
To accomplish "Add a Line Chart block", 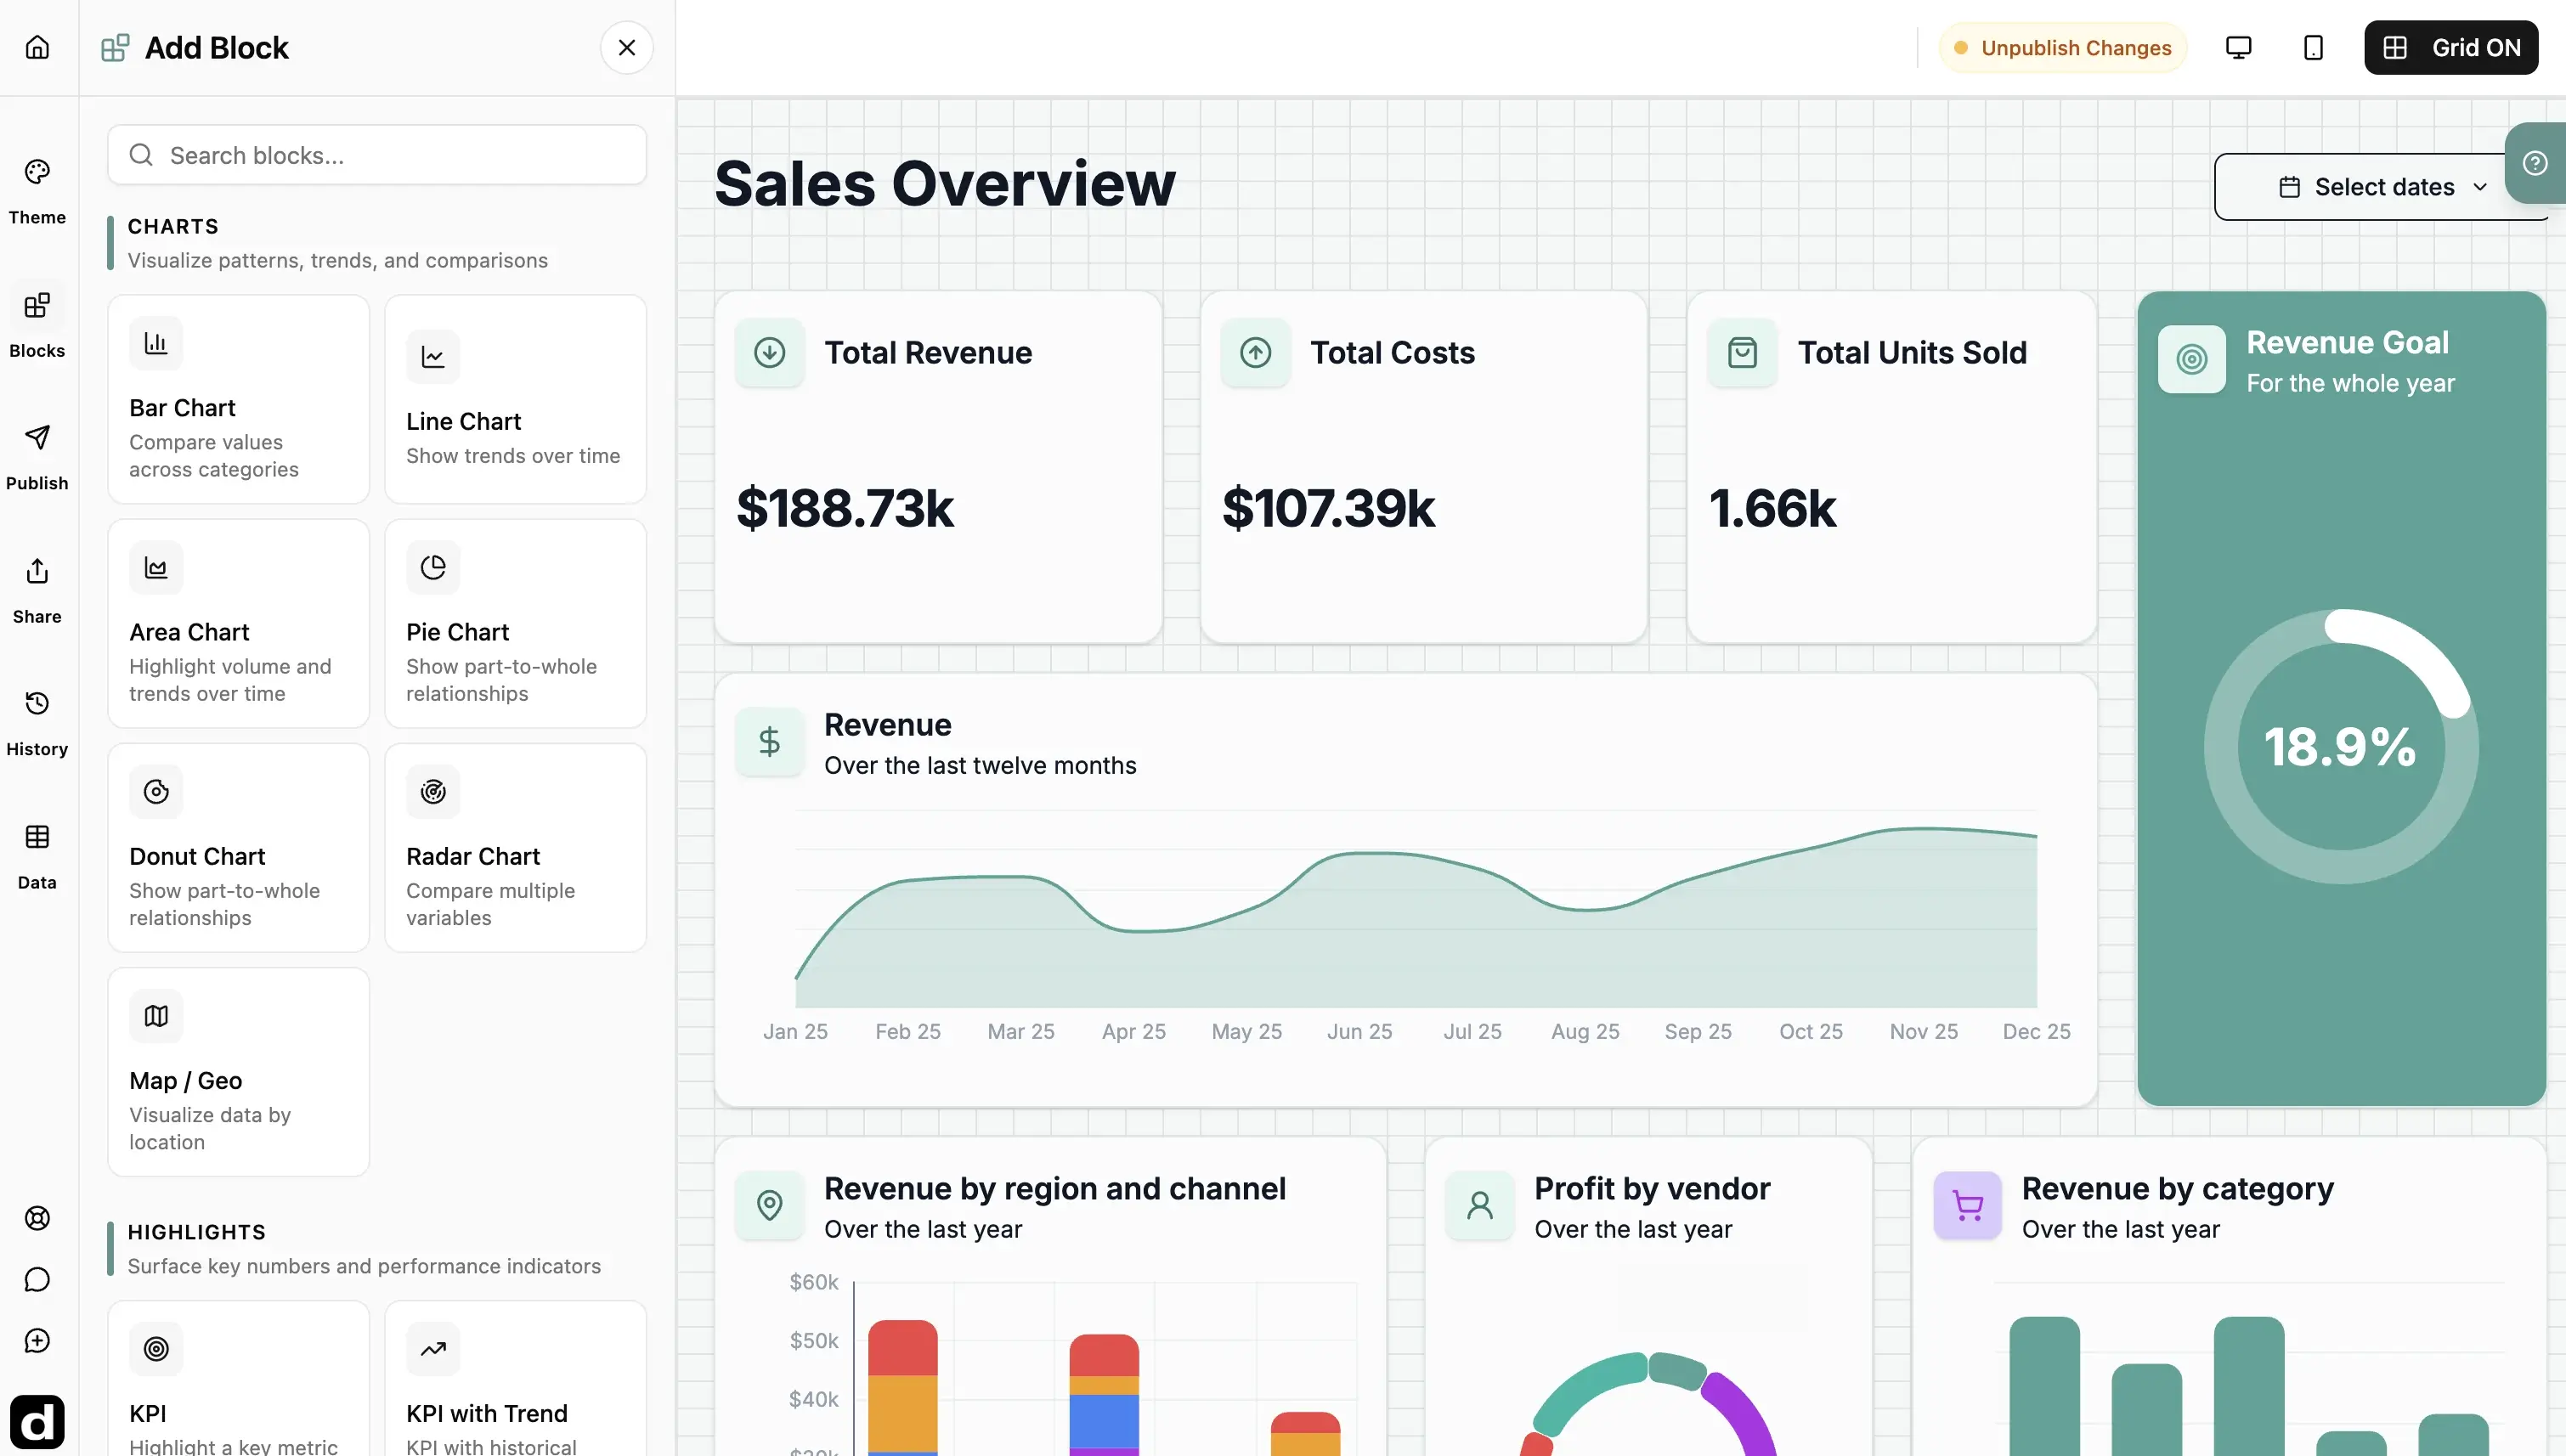I will click(515, 399).
